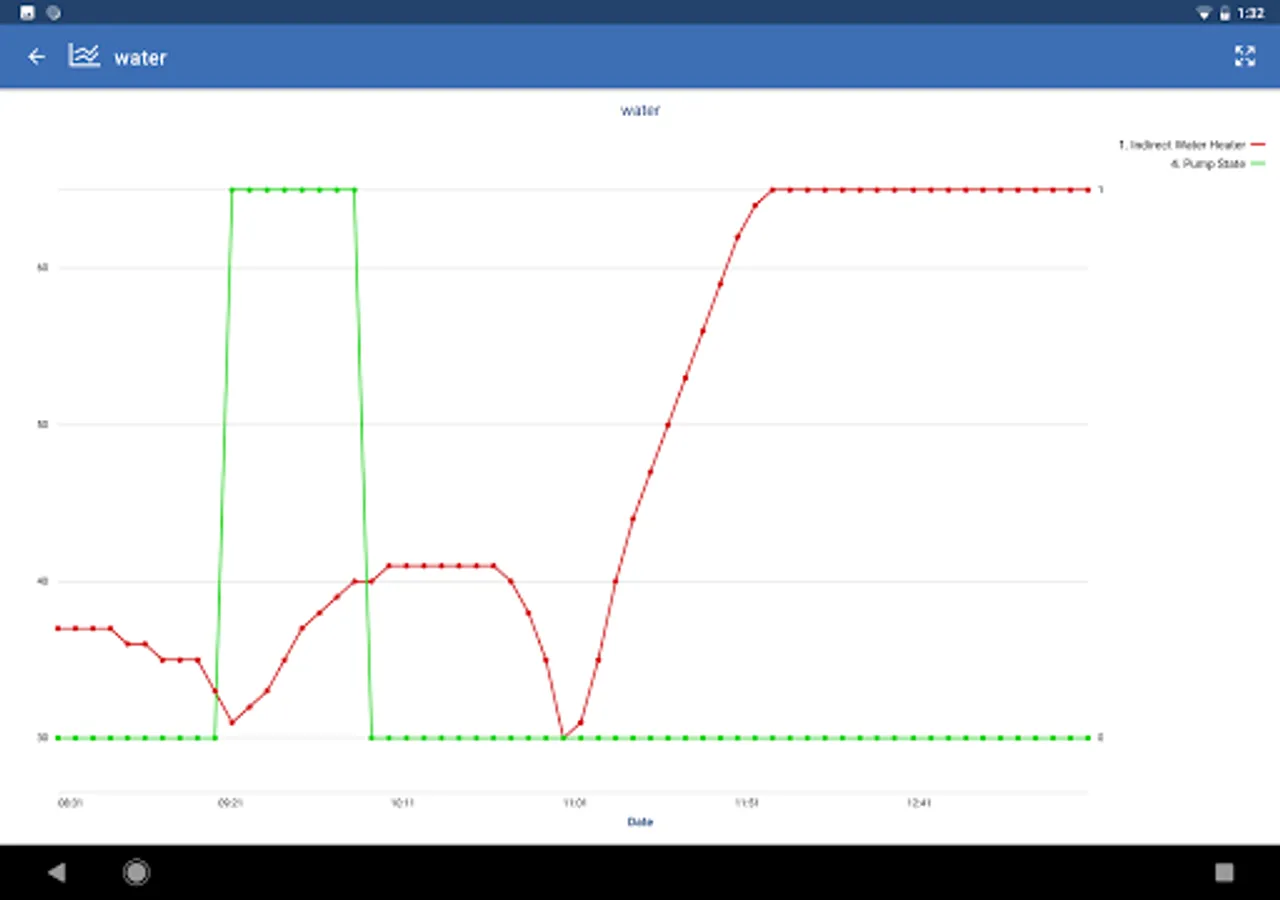Tap the battery status icon

pyautogui.click(x=1224, y=13)
